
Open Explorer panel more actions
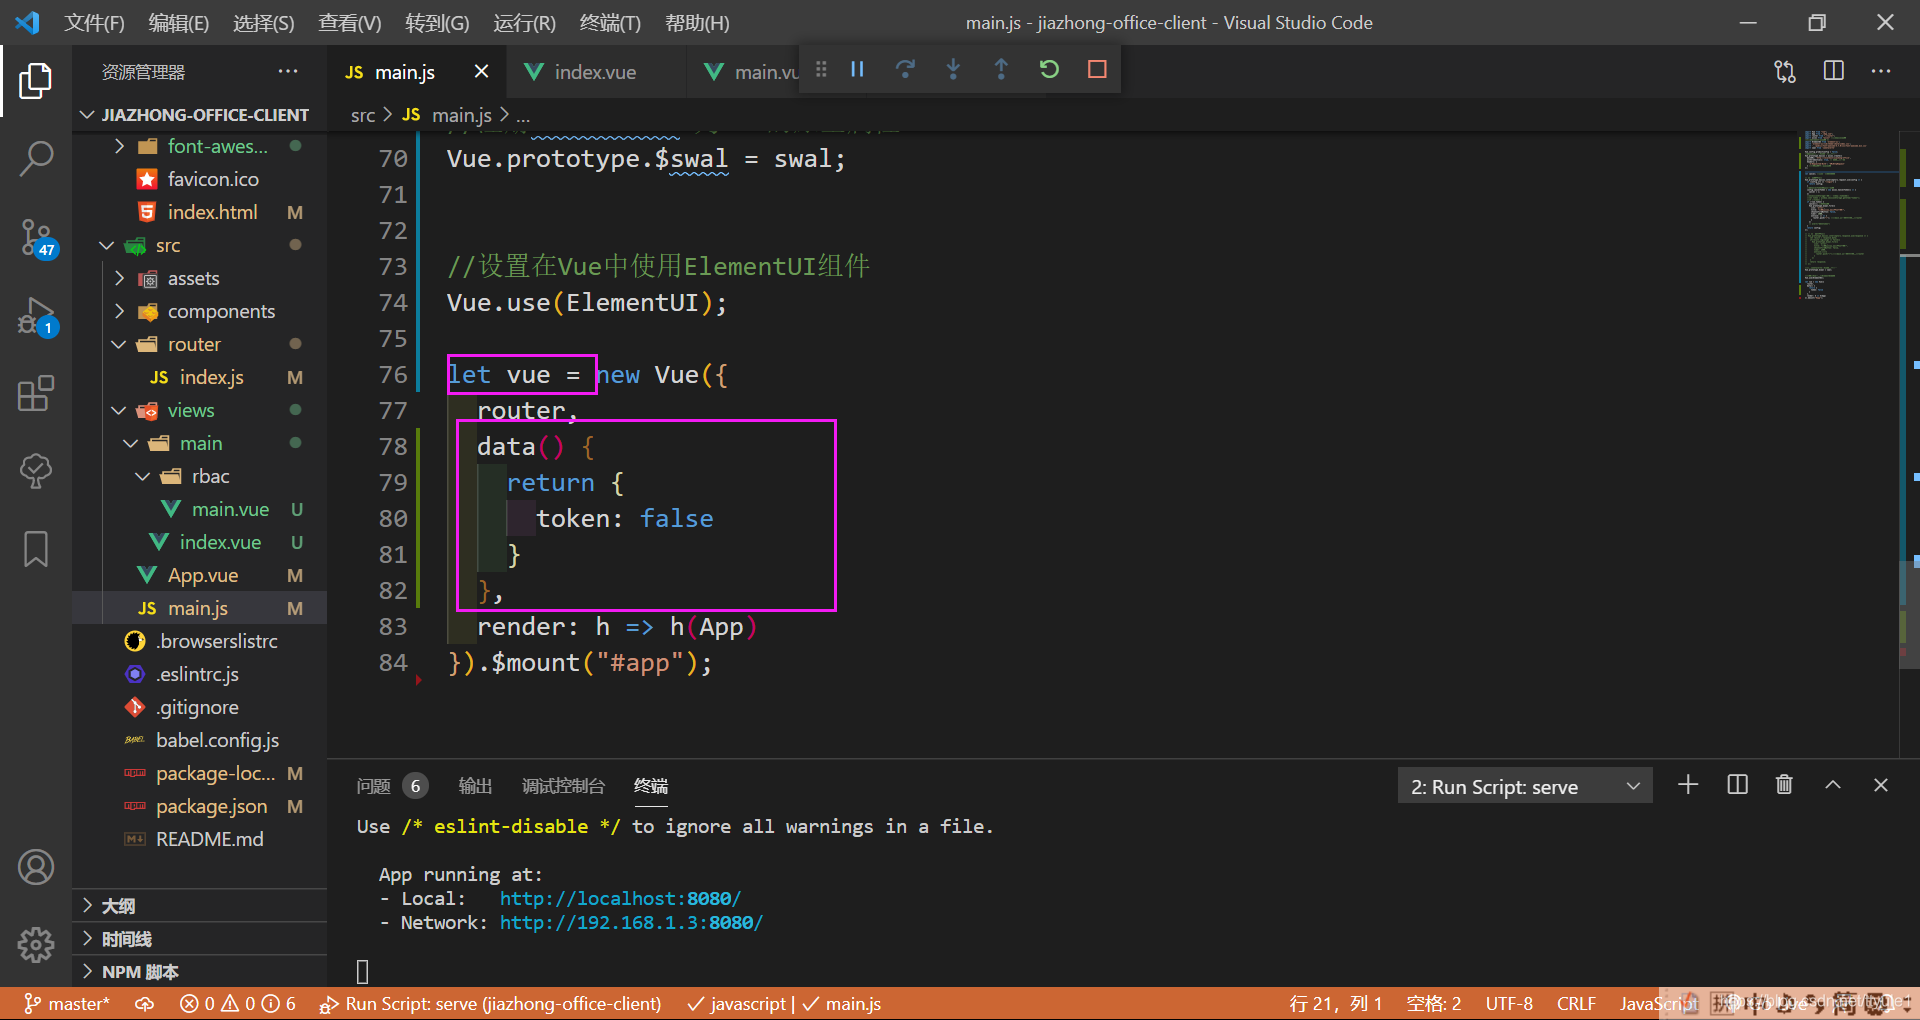pos(288,71)
